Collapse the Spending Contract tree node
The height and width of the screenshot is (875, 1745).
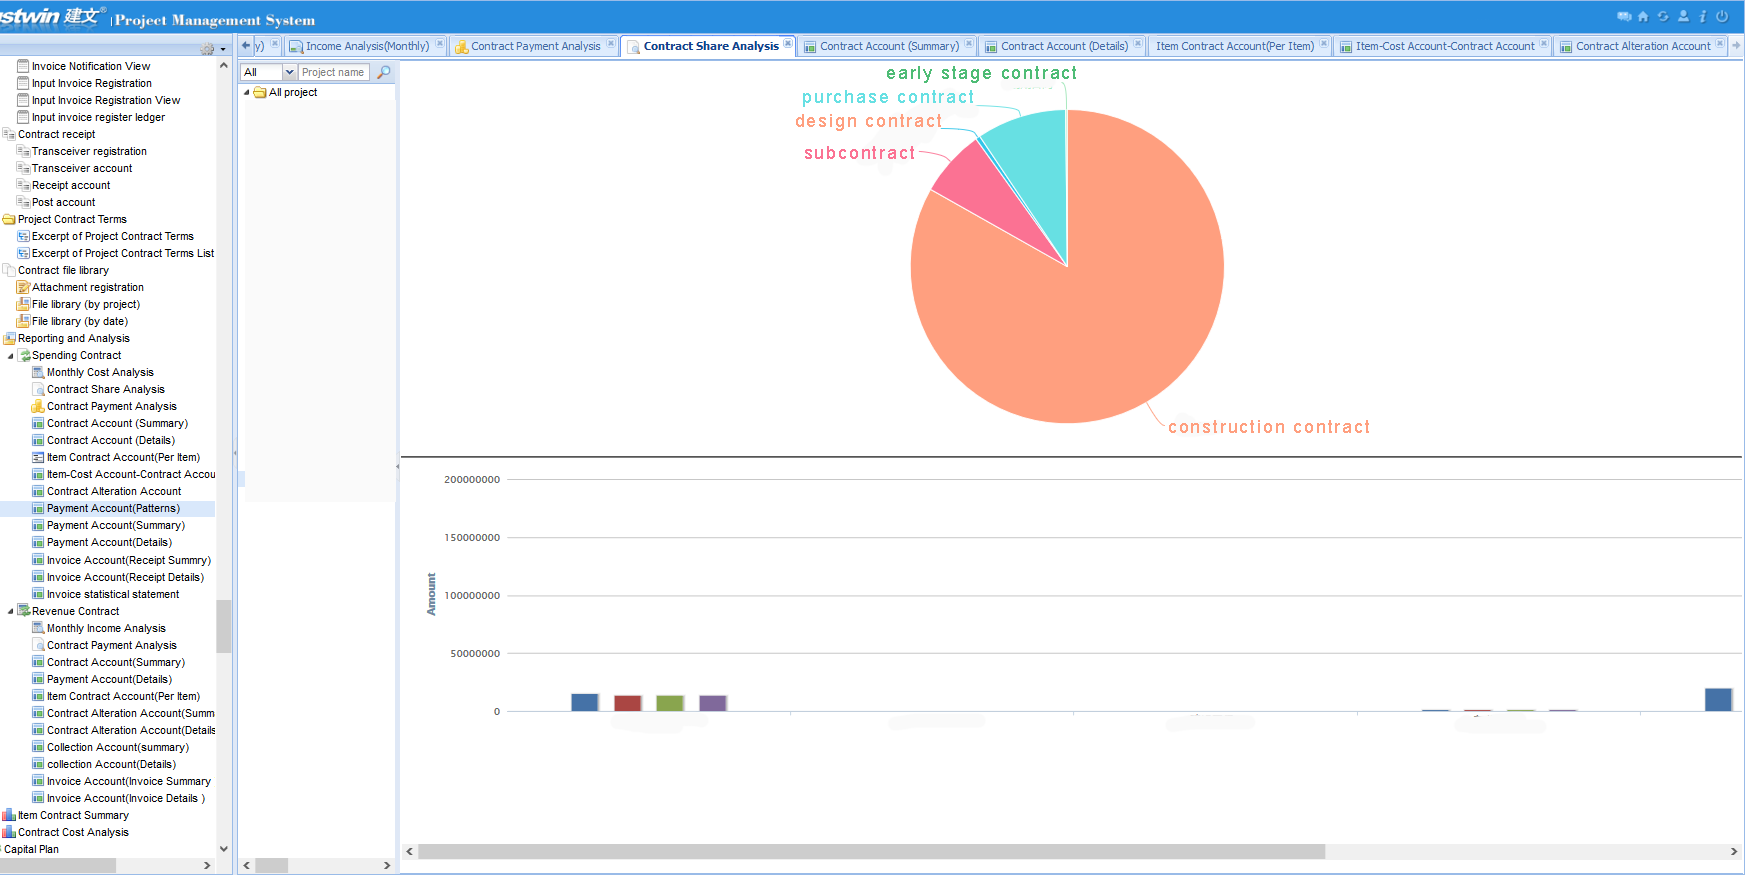pos(11,356)
